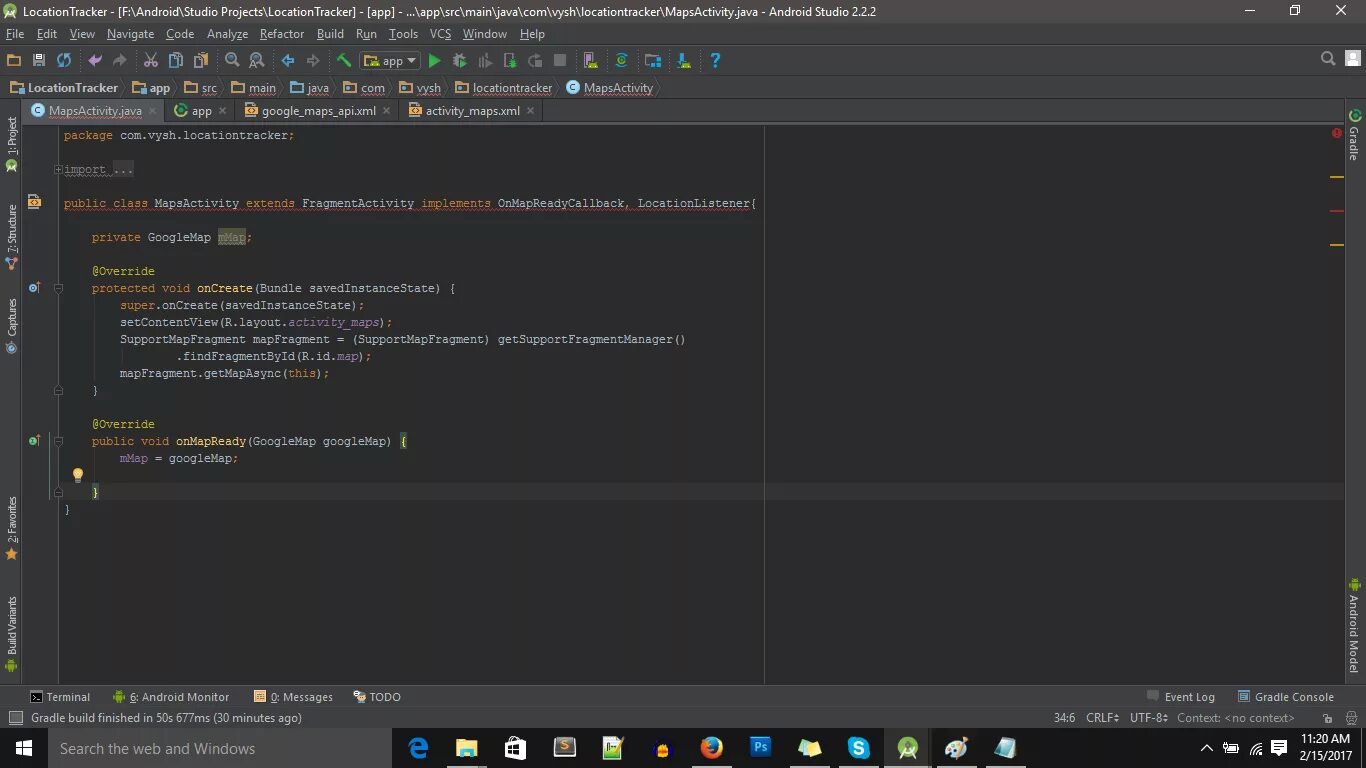Expand the folded import section
Screen dimensions: 1366x768
[58, 169]
